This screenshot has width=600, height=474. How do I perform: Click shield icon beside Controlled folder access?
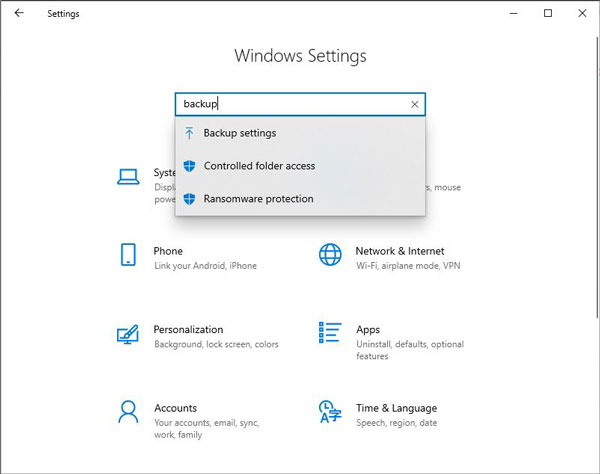189,166
